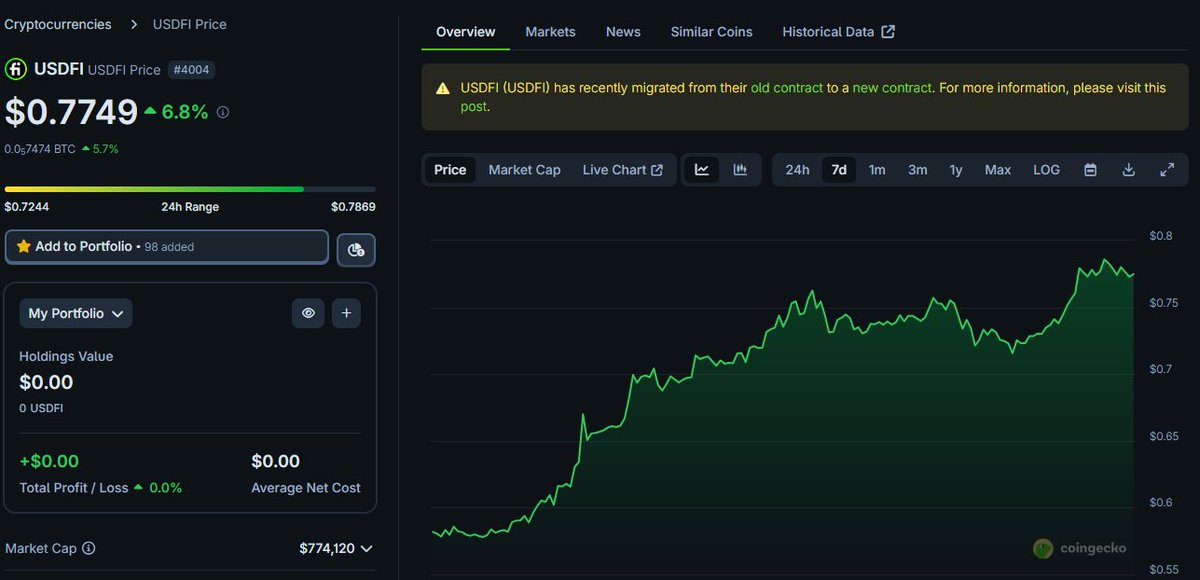Download chart data icon

pos(1129,170)
